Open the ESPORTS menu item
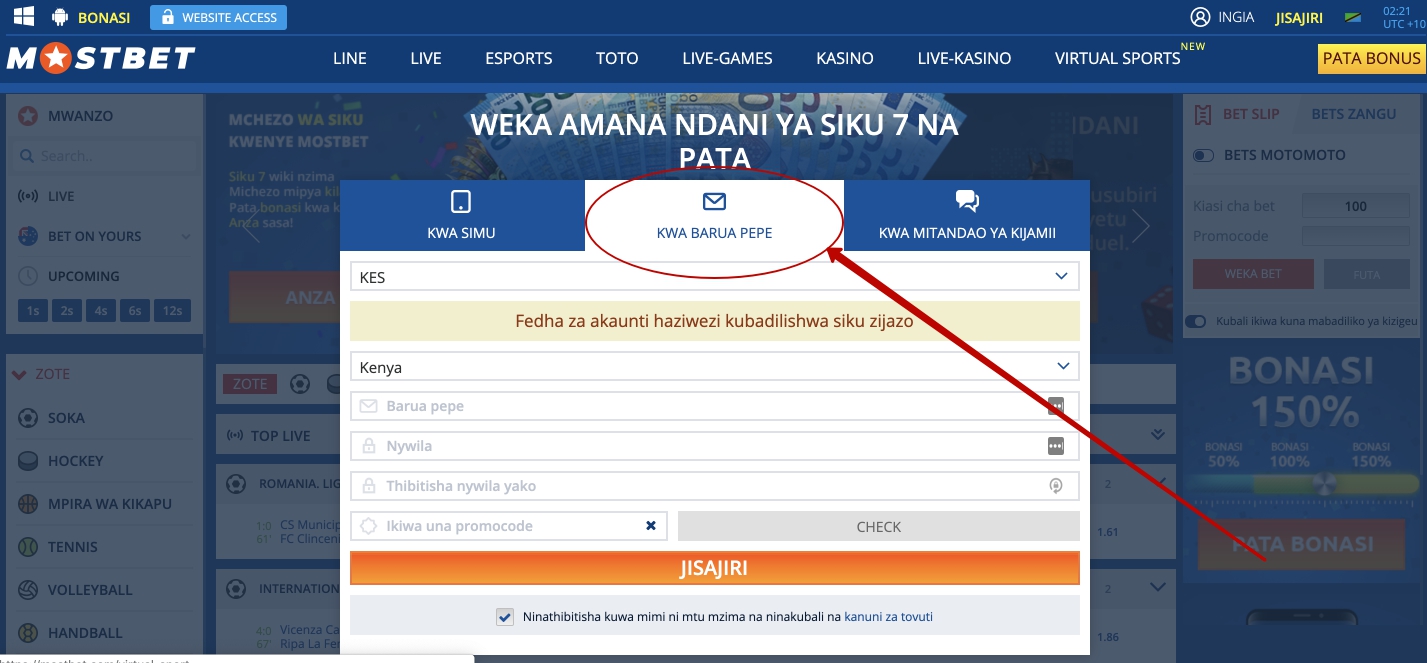1427x663 pixels. [519, 59]
